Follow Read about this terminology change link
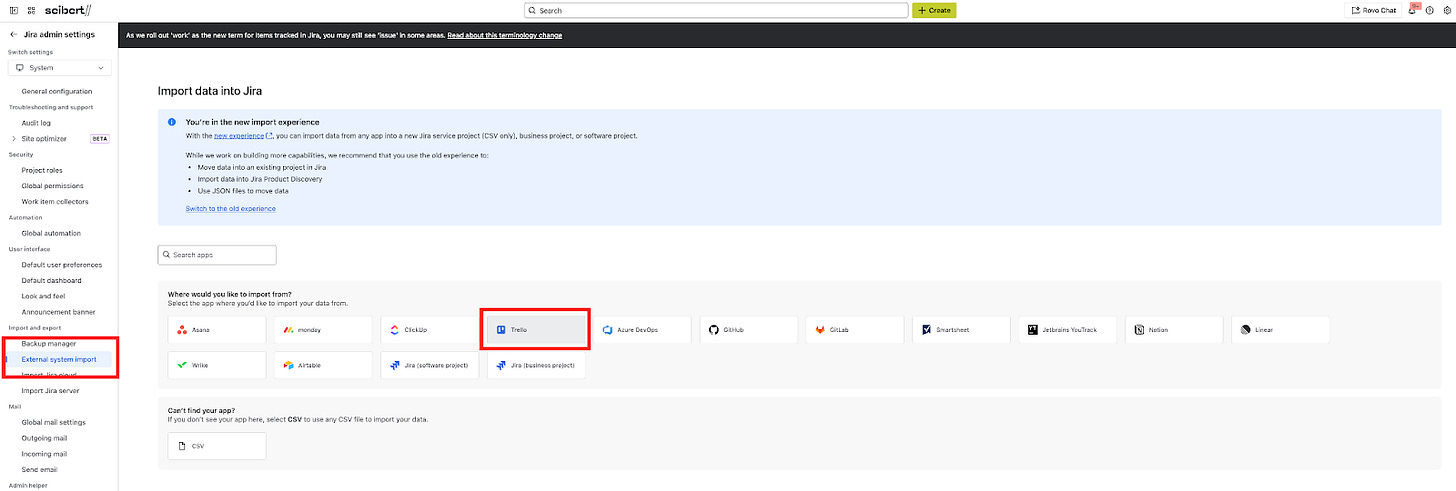 click(x=505, y=35)
